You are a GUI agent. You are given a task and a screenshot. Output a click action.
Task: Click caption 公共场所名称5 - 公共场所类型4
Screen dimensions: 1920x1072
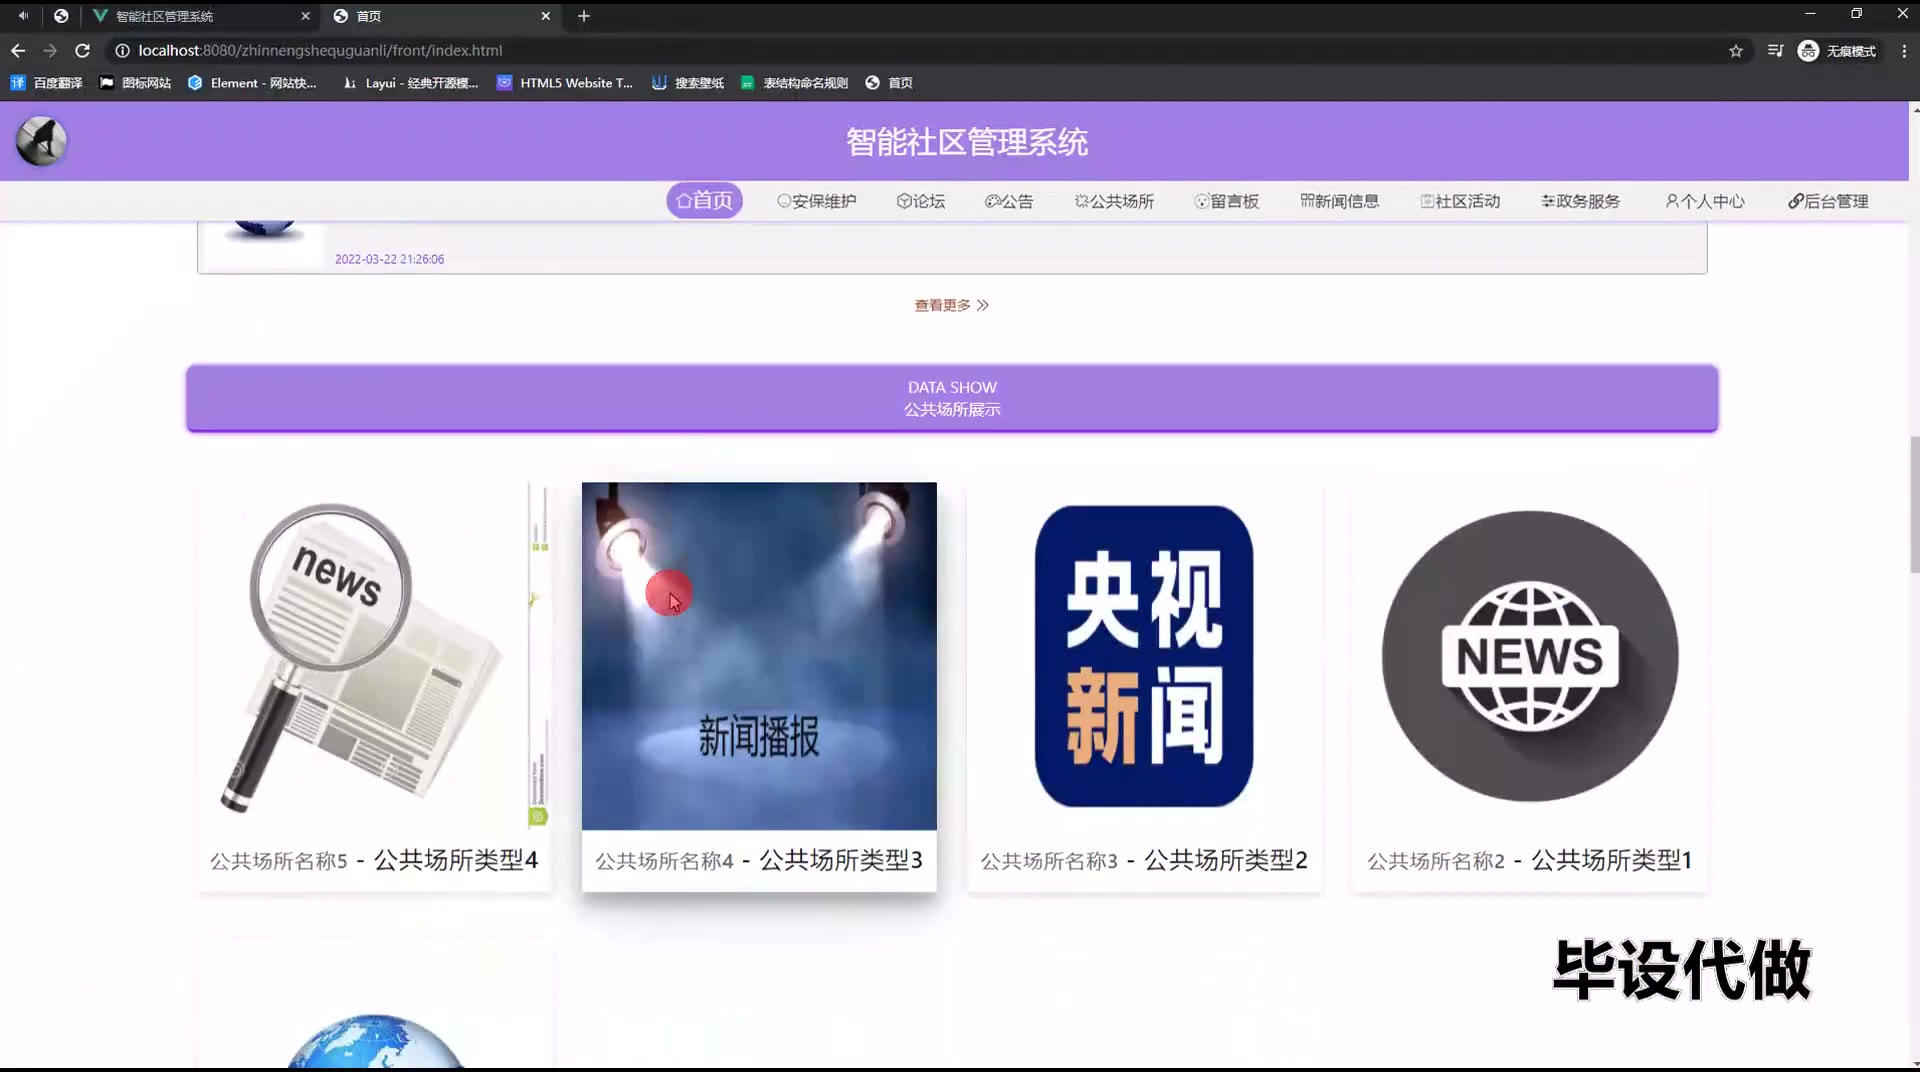[374, 860]
